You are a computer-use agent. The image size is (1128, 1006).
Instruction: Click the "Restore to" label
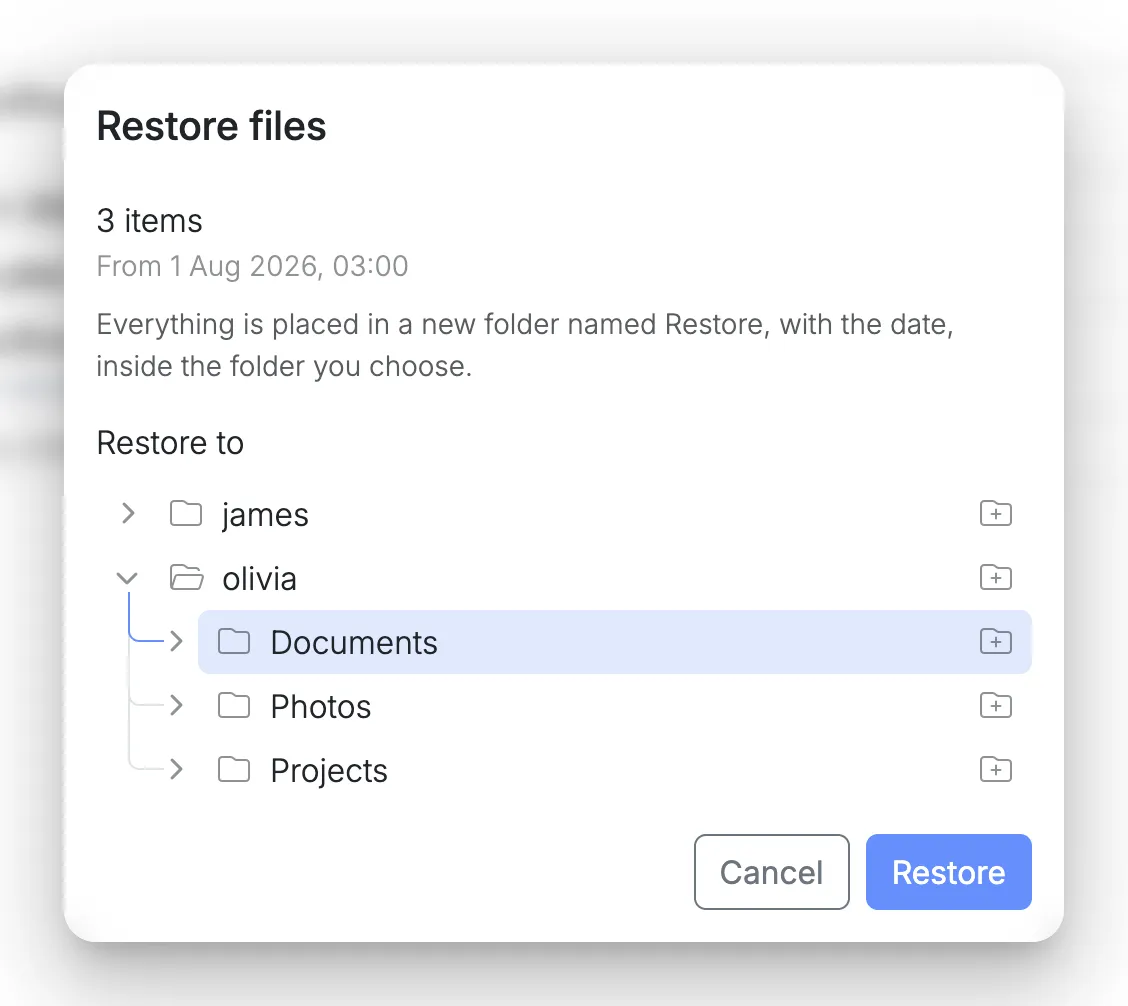(x=170, y=443)
